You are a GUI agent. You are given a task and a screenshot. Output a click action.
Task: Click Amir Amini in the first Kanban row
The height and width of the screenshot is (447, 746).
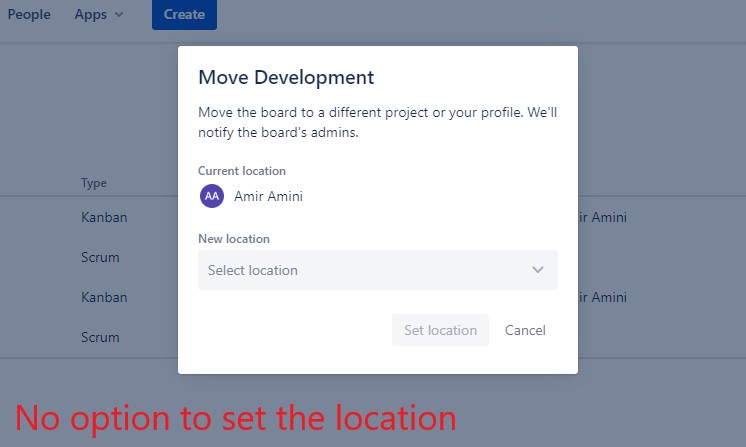tap(602, 217)
